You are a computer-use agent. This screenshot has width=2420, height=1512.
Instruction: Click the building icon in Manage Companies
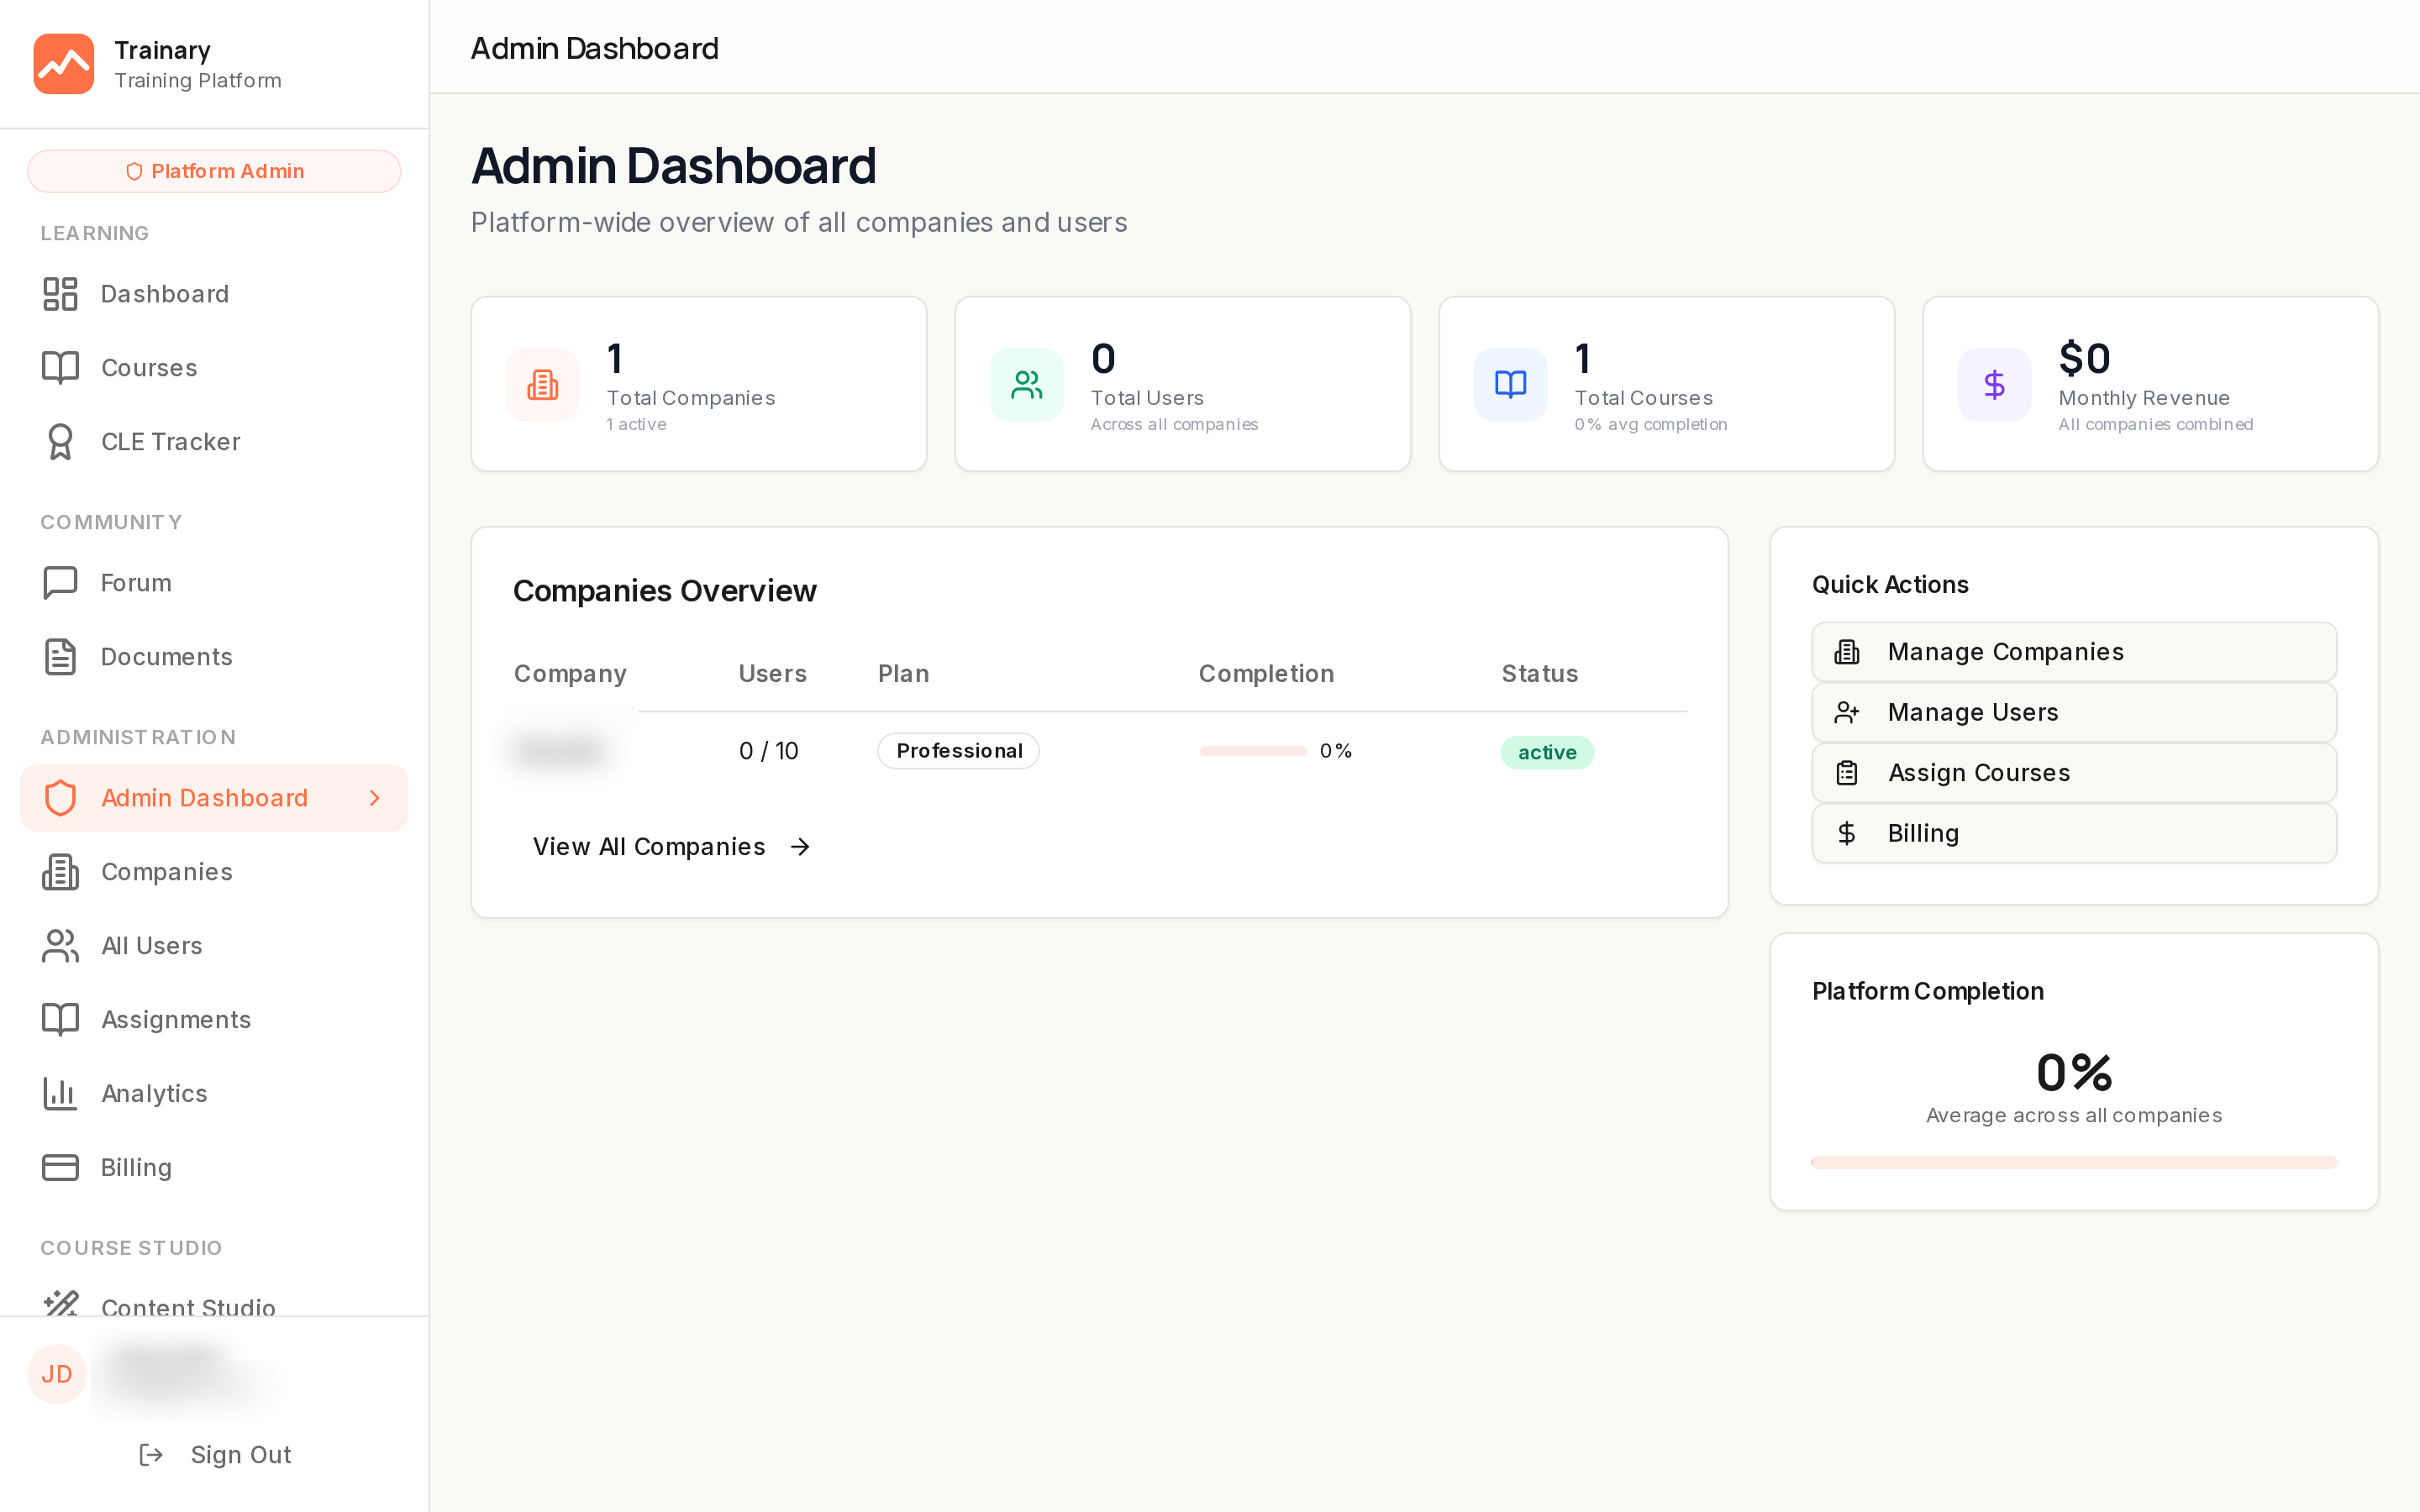coord(1847,652)
